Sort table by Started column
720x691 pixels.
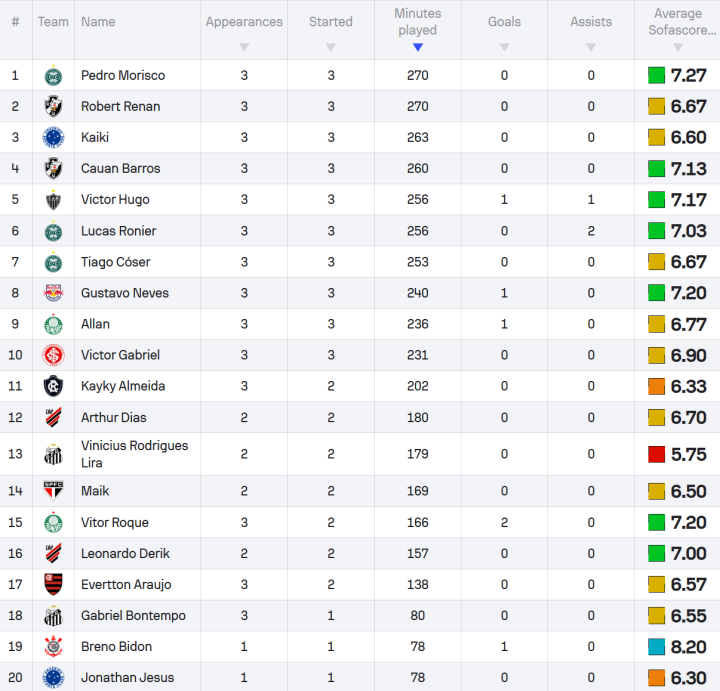(331, 29)
